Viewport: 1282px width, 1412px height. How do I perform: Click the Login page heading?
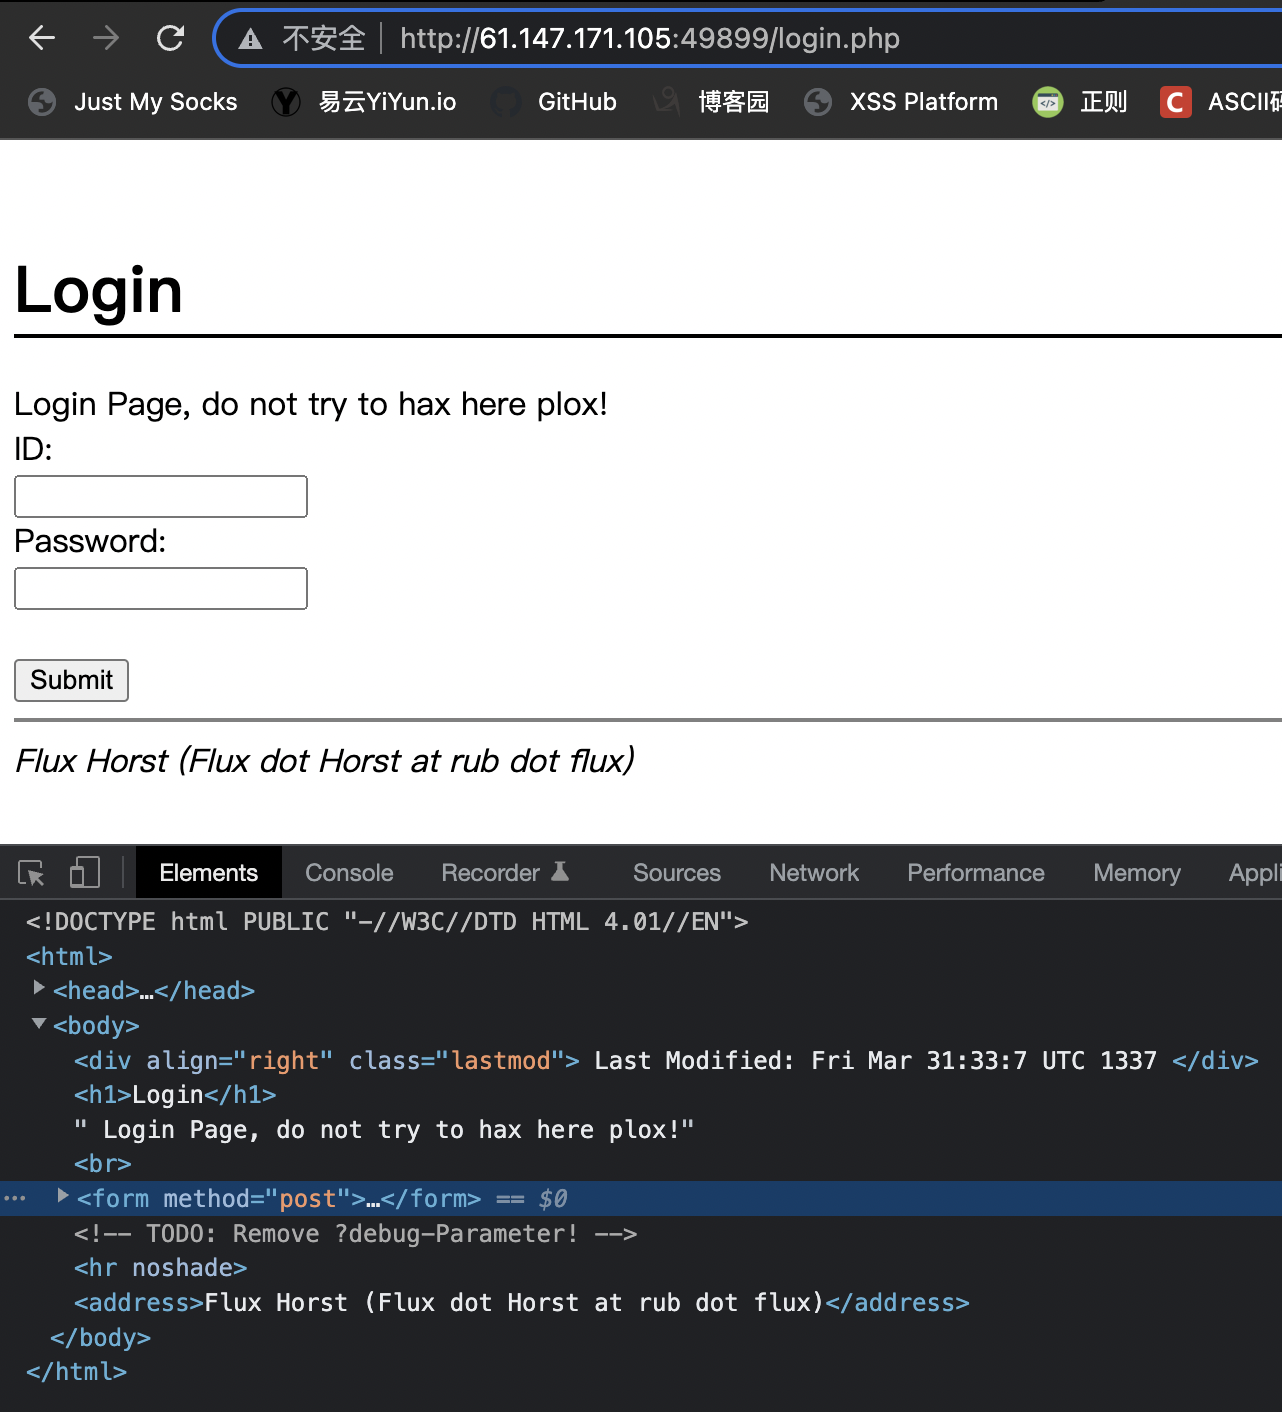(x=98, y=291)
